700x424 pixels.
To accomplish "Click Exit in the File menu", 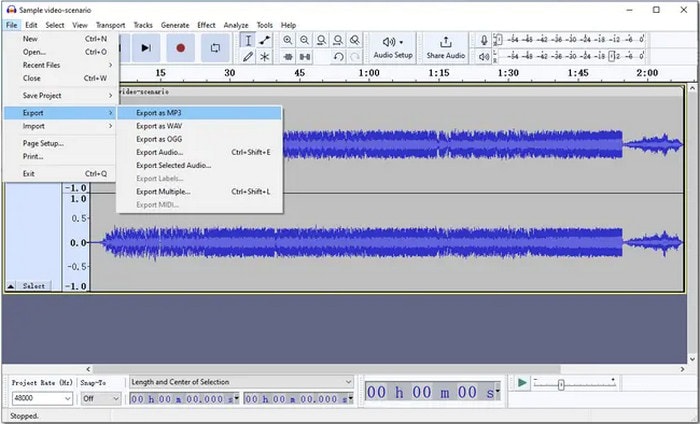I will (61, 174).
